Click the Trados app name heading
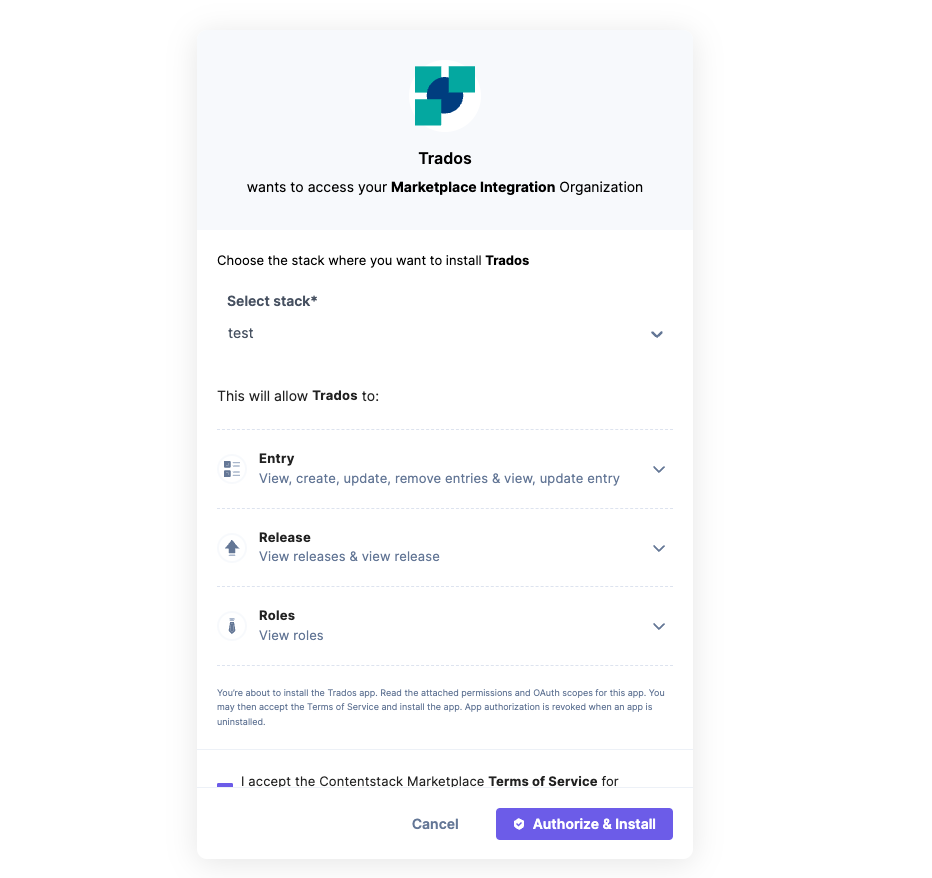This screenshot has height=878, width=932. click(x=445, y=158)
